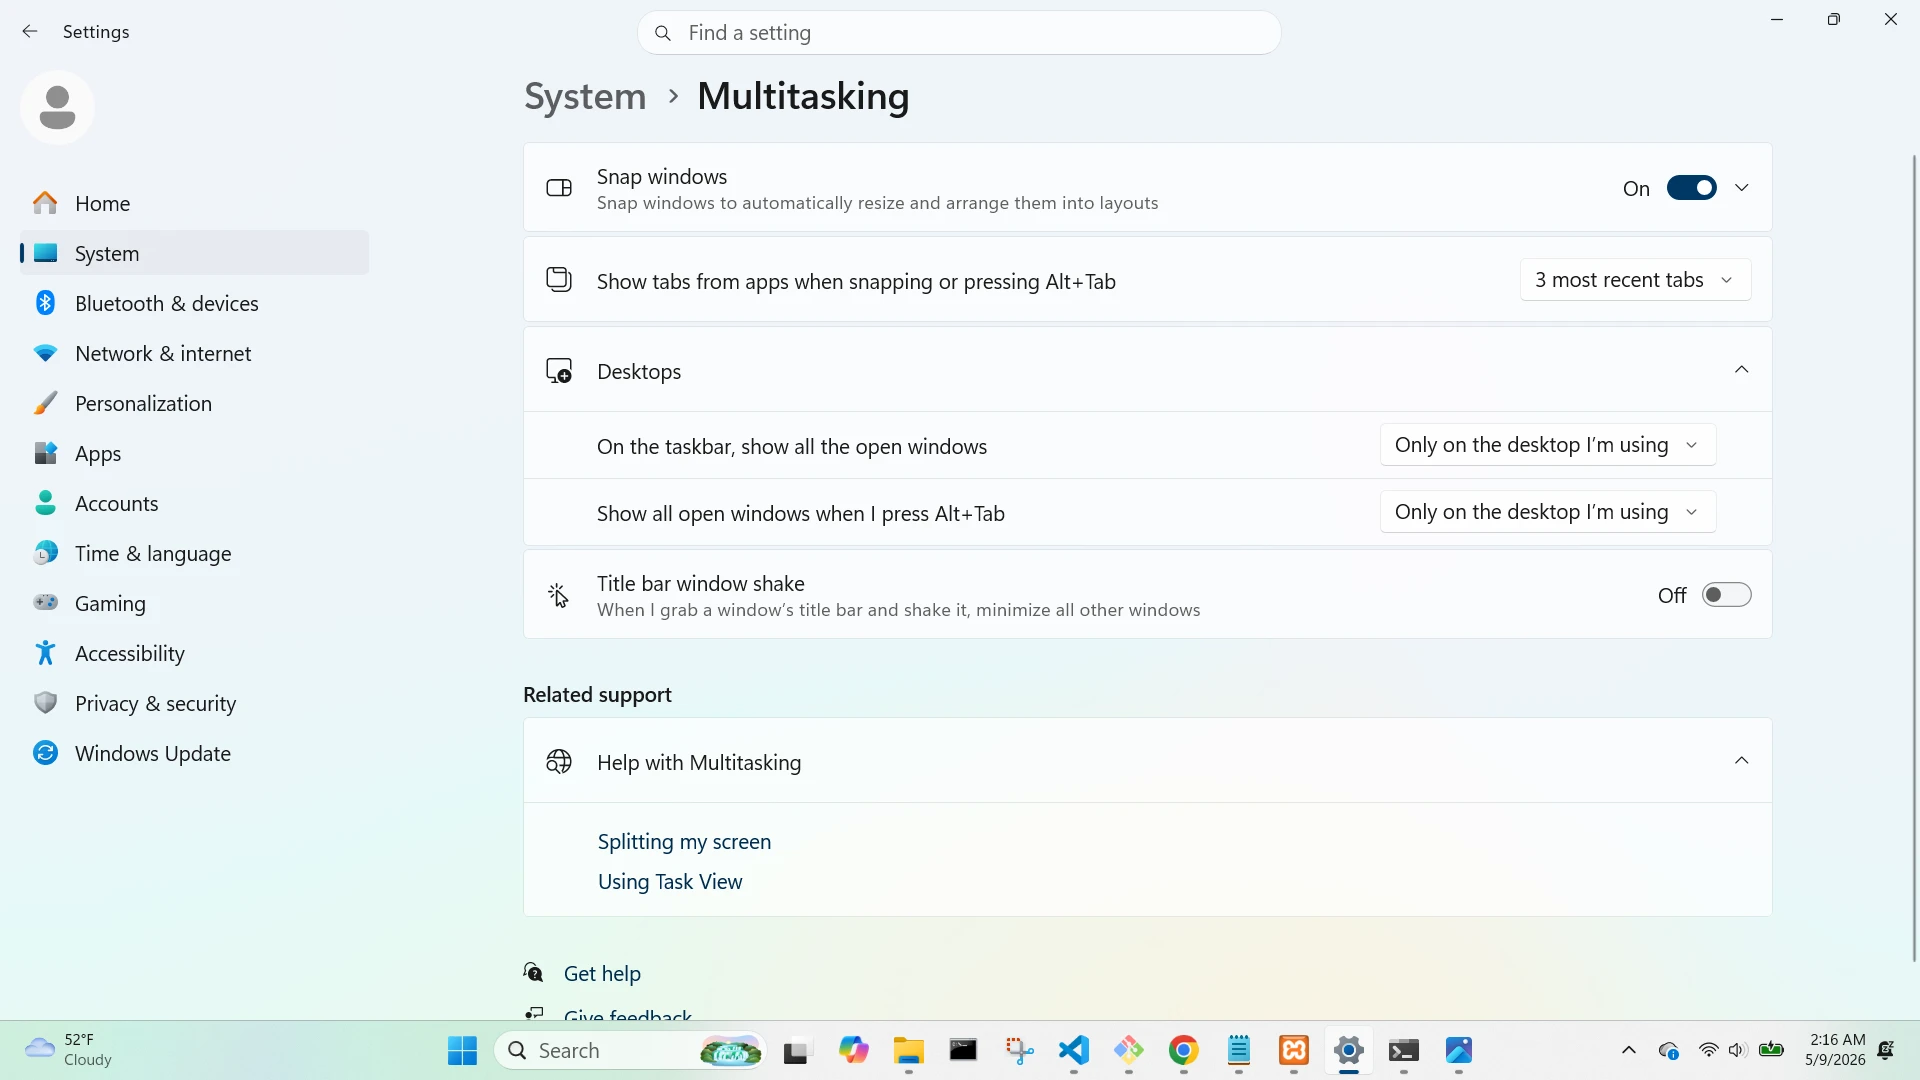Open Visual Studio Code from taskbar
The width and height of the screenshot is (1920, 1080).
(x=1074, y=1051)
